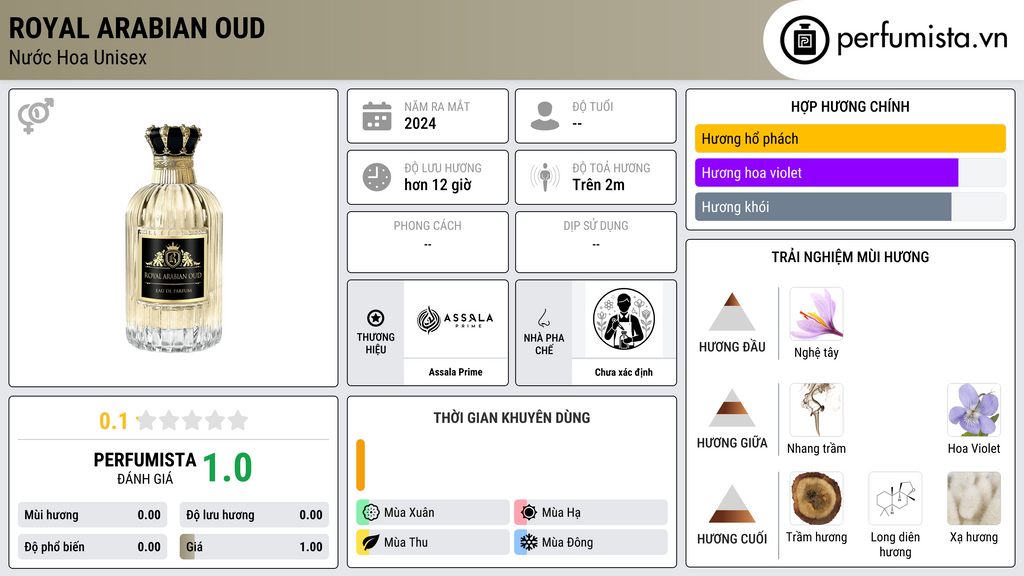Click the Giá 1.00 score row

pos(254,547)
